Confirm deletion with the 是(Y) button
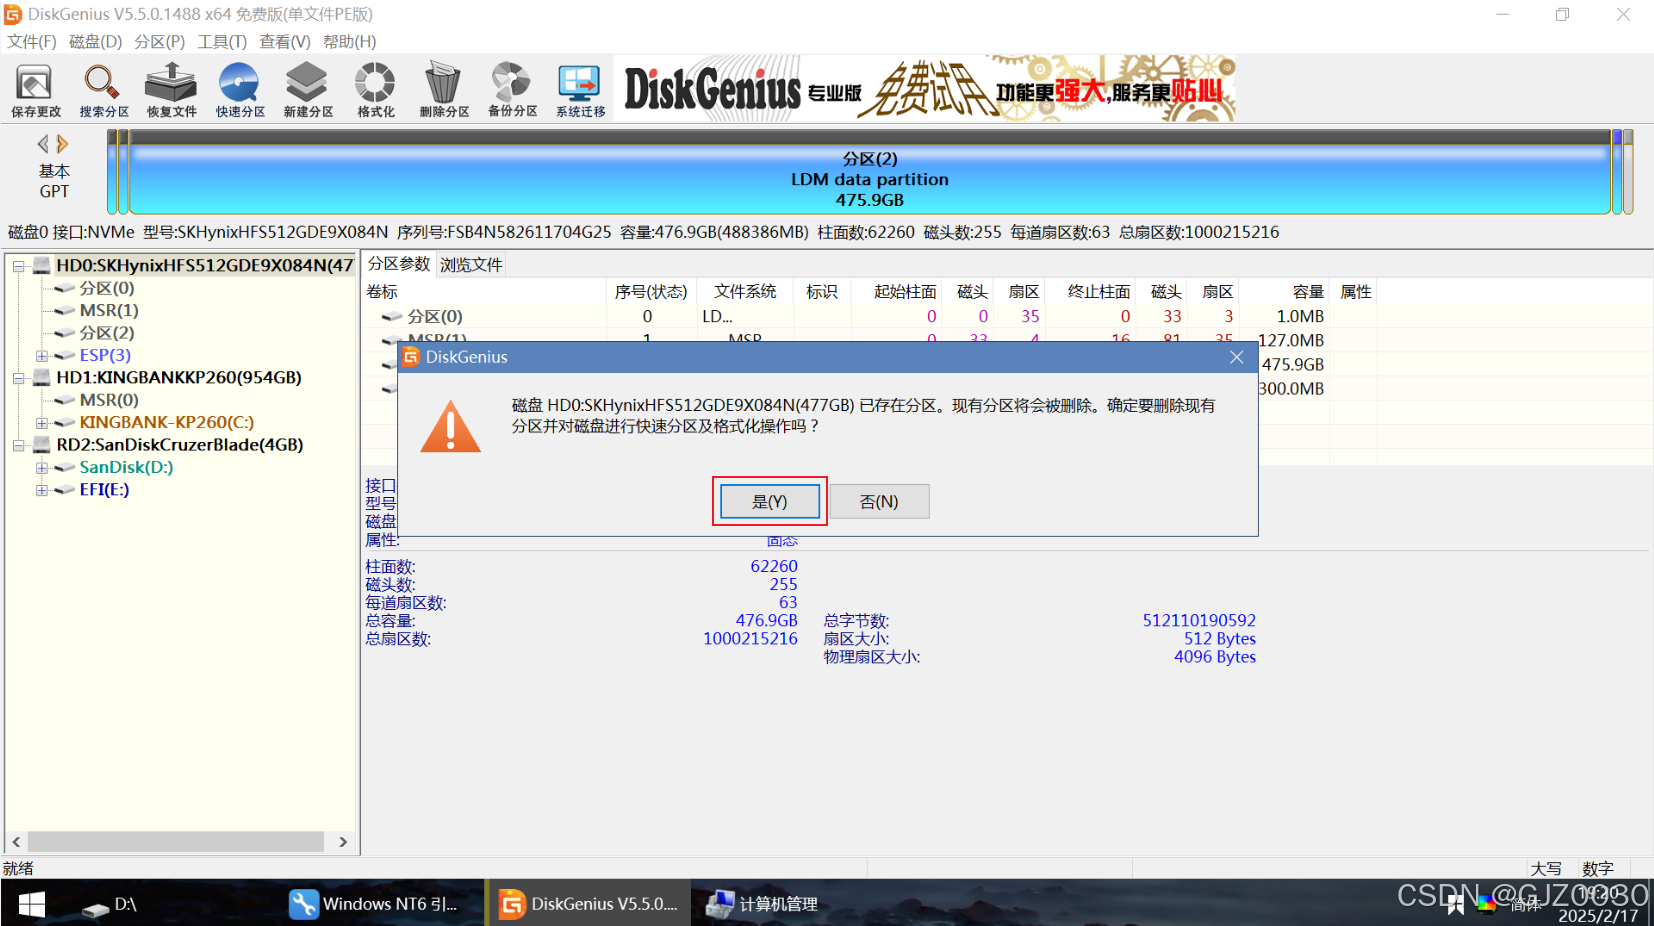This screenshot has height=926, width=1654. click(770, 501)
